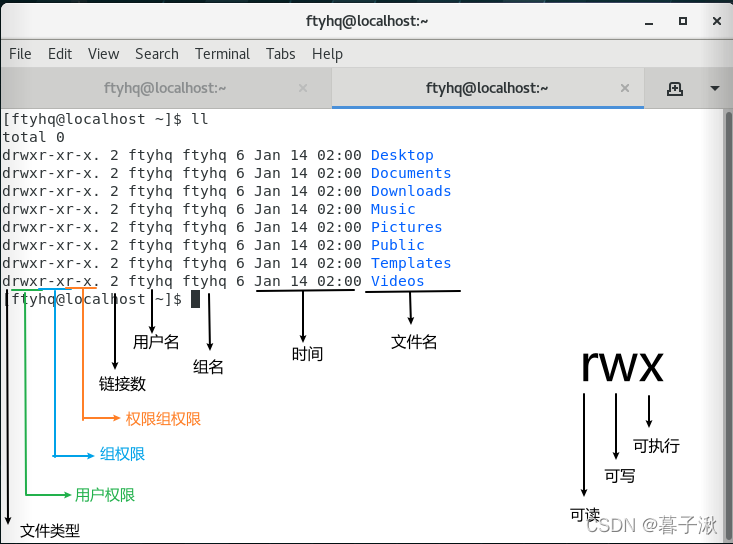Viewport: 733px width, 544px height.
Task: Close the second terminal tab
Action: tap(625, 88)
